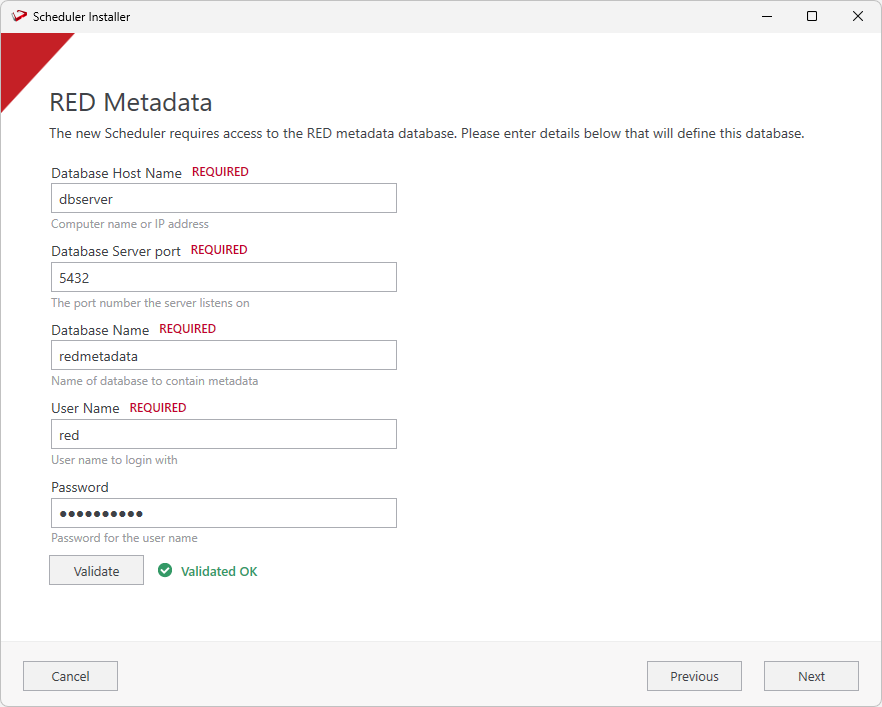Click REQUIRED beside Database Server port
This screenshot has width=882, height=707.
click(x=219, y=250)
